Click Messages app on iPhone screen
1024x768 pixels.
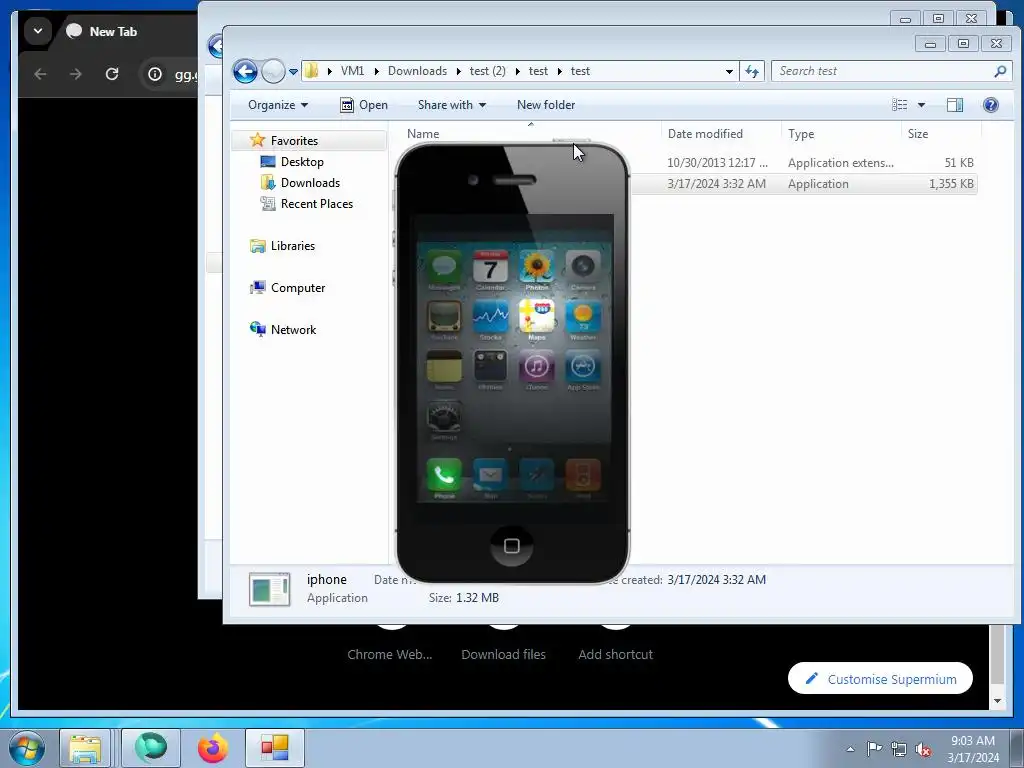[444, 266]
